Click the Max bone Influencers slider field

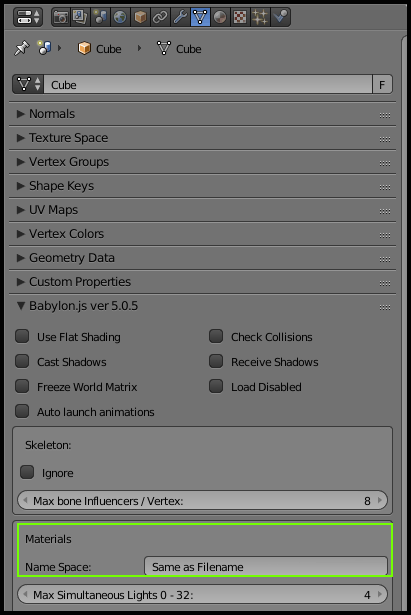click(202, 500)
